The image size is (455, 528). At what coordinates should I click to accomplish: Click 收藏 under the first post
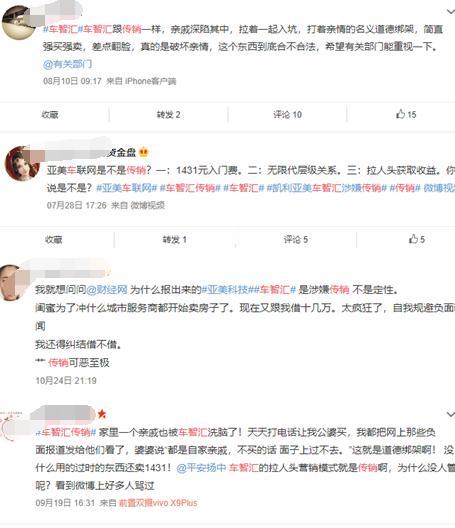[50, 115]
